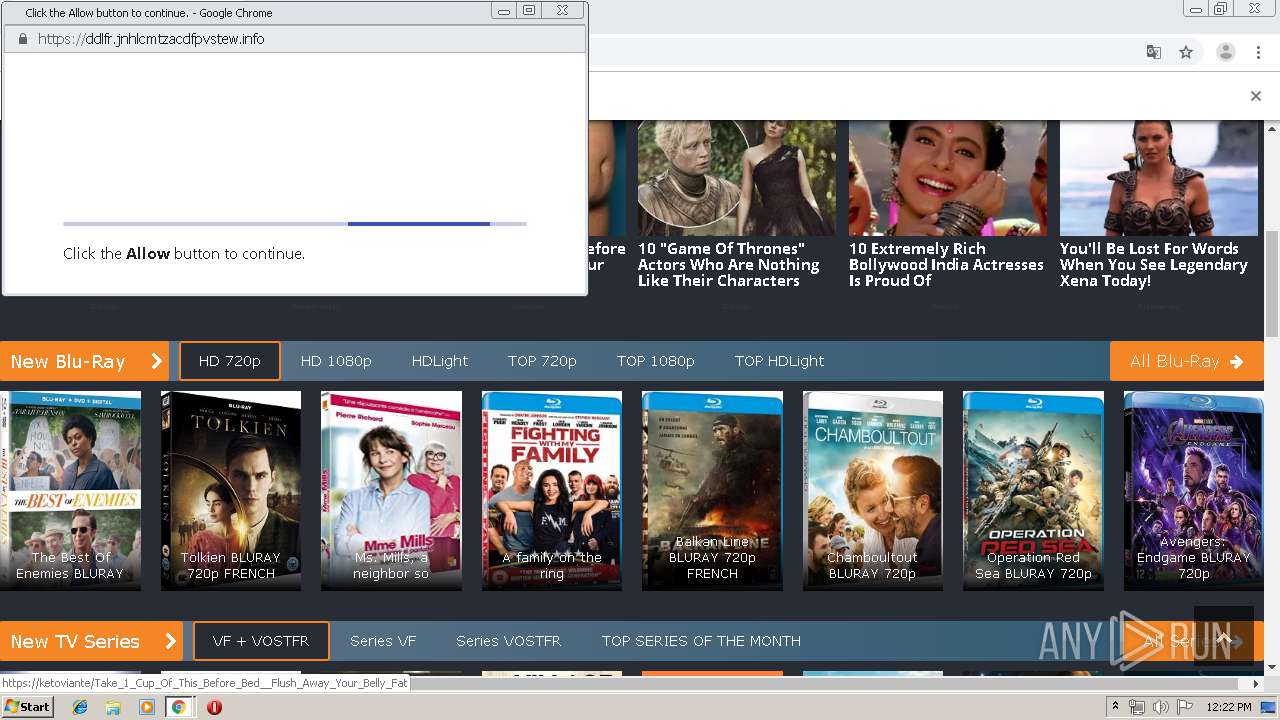Click the chevron next to New TV Series
1280x720 pixels.
[170, 641]
